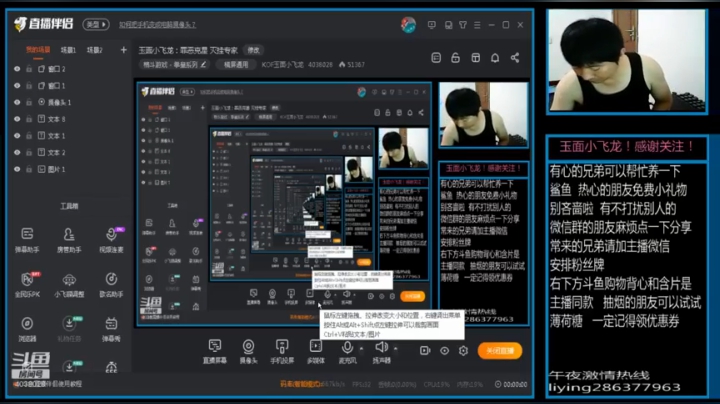Image resolution: width=720 pixels, height=404 pixels.
Task: Open the settings gear next to 关闭直播
Action: tap(463, 351)
